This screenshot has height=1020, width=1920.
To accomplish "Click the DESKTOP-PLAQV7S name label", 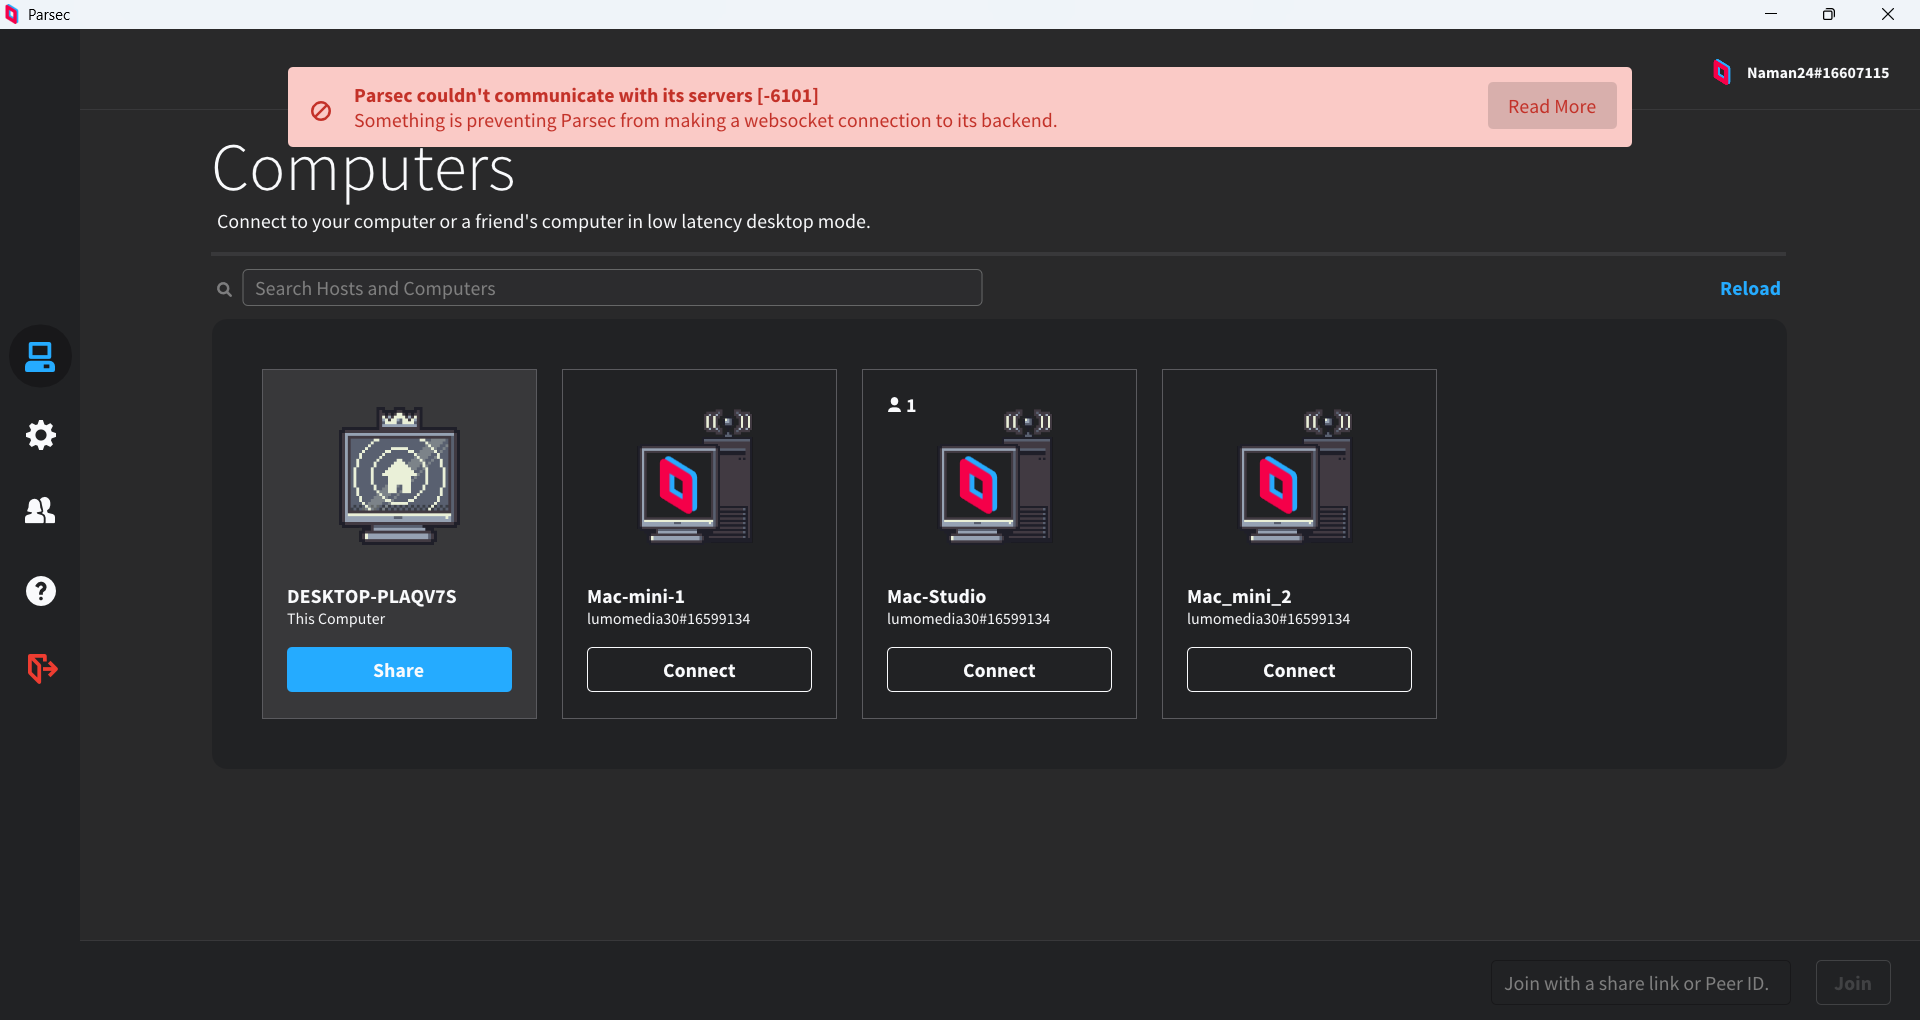I will tap(372, 597).
